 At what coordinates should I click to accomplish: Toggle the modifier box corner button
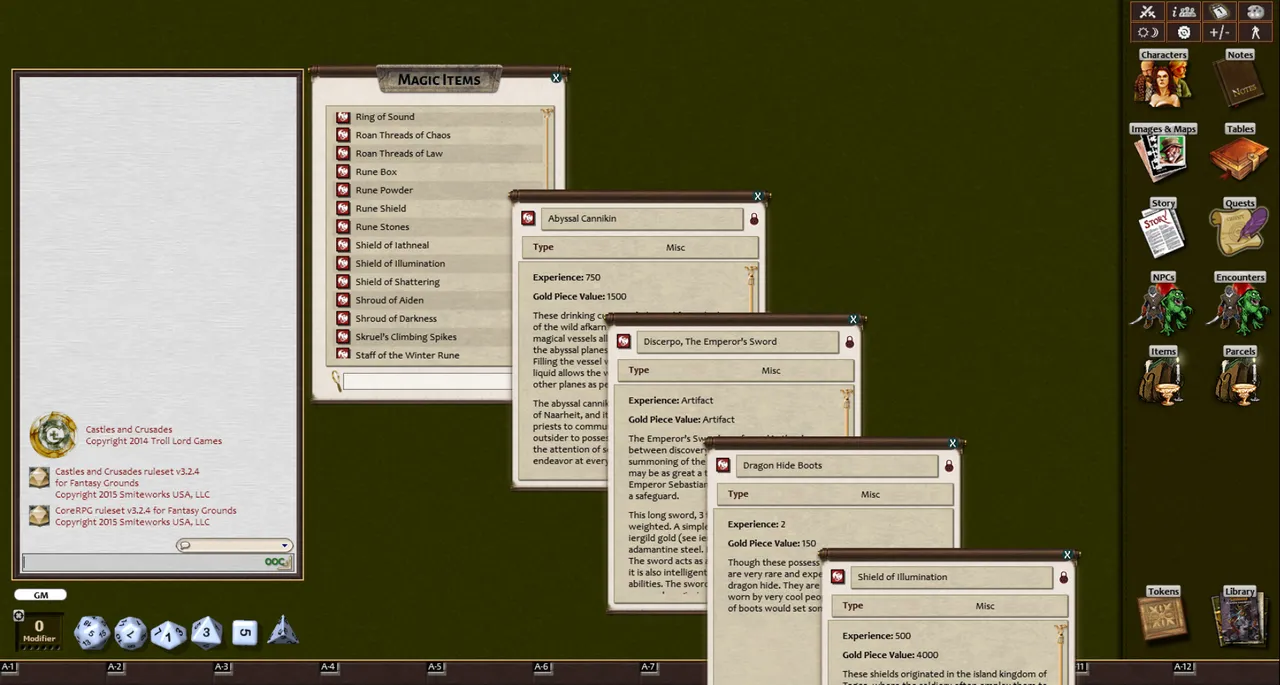18,616
